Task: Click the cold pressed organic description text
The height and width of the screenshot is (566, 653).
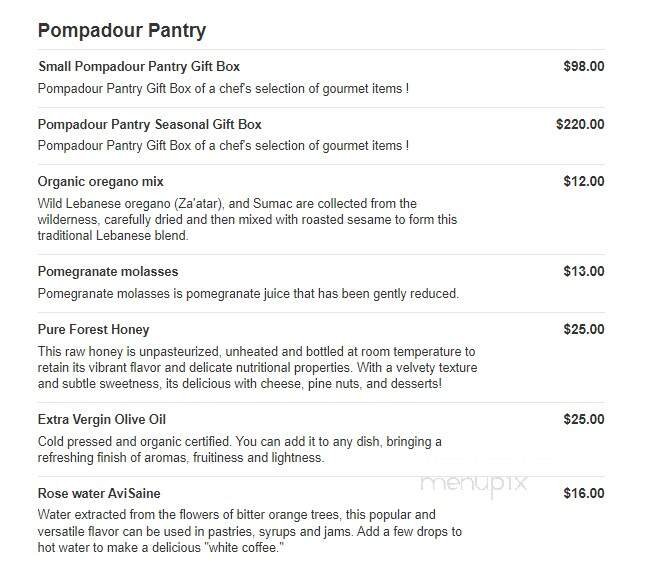Action: [225, 449]
